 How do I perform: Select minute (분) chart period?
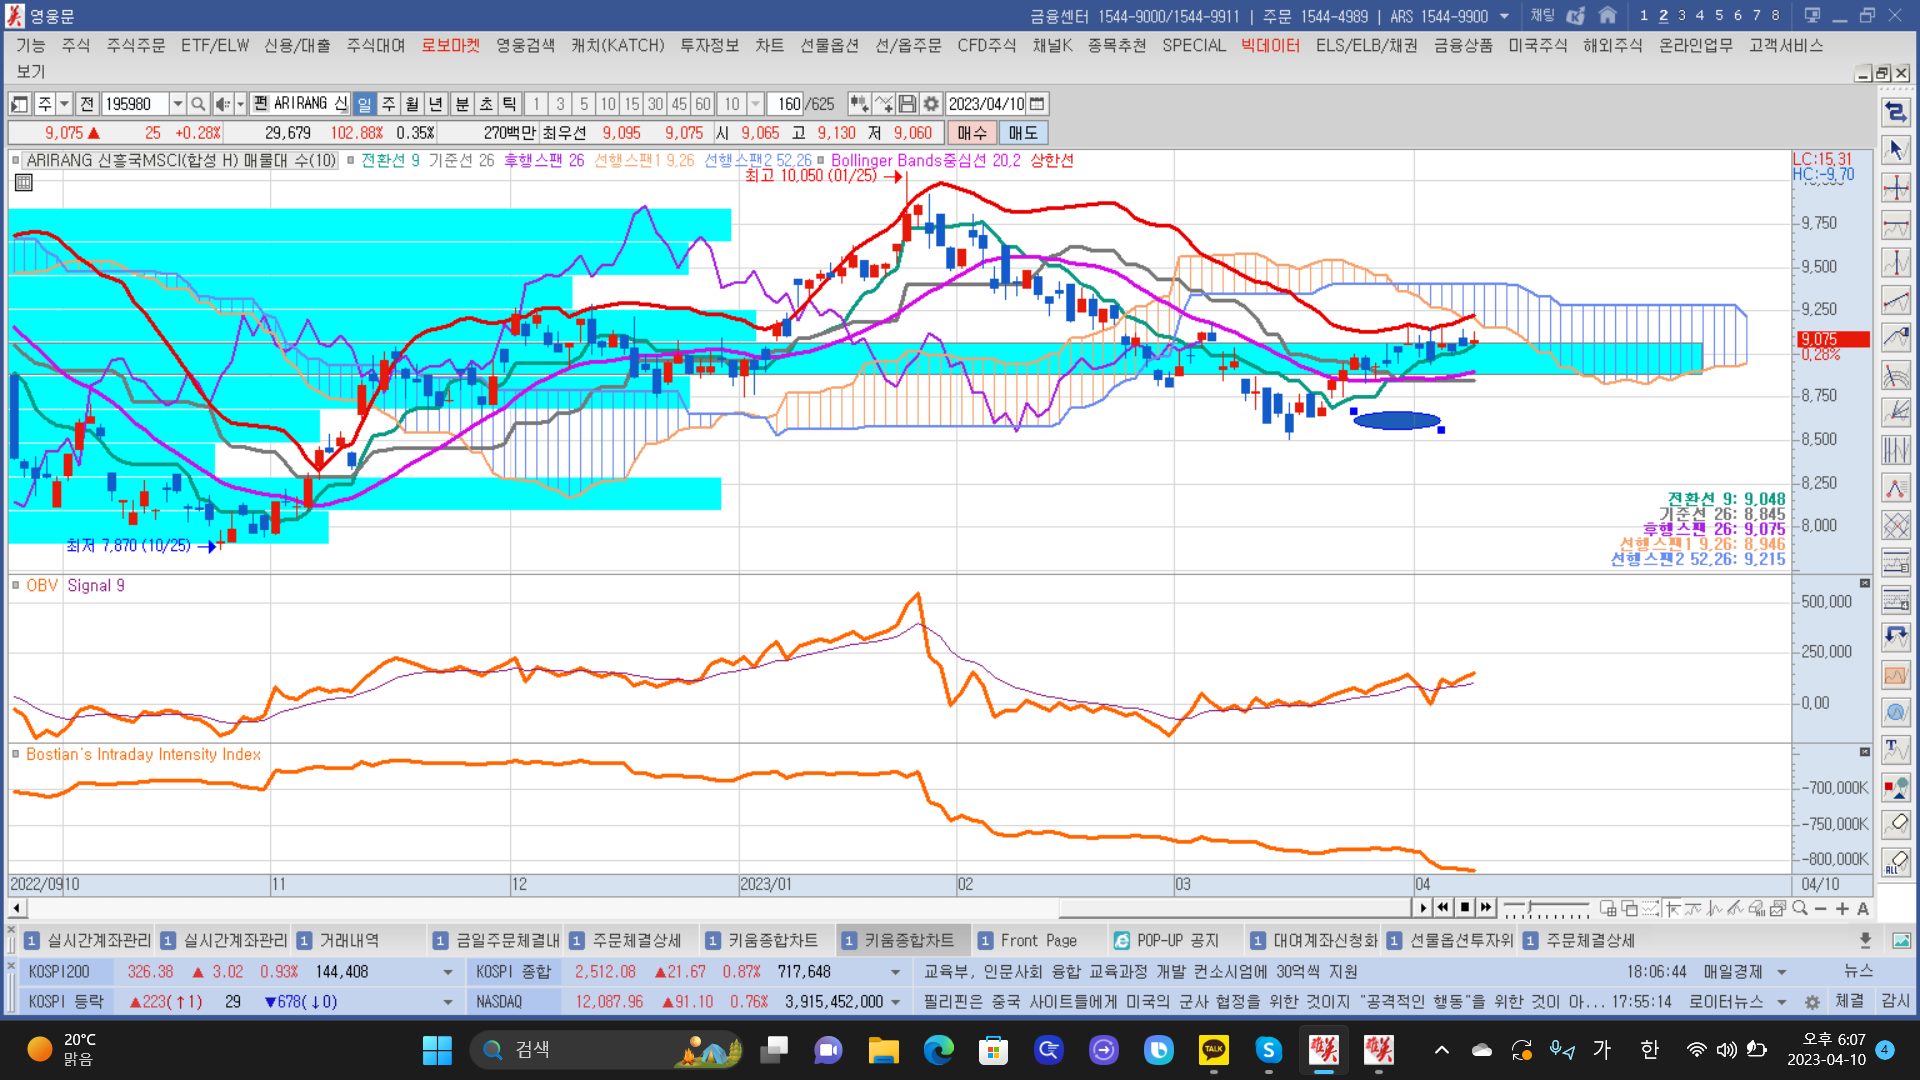pos(461,104)
